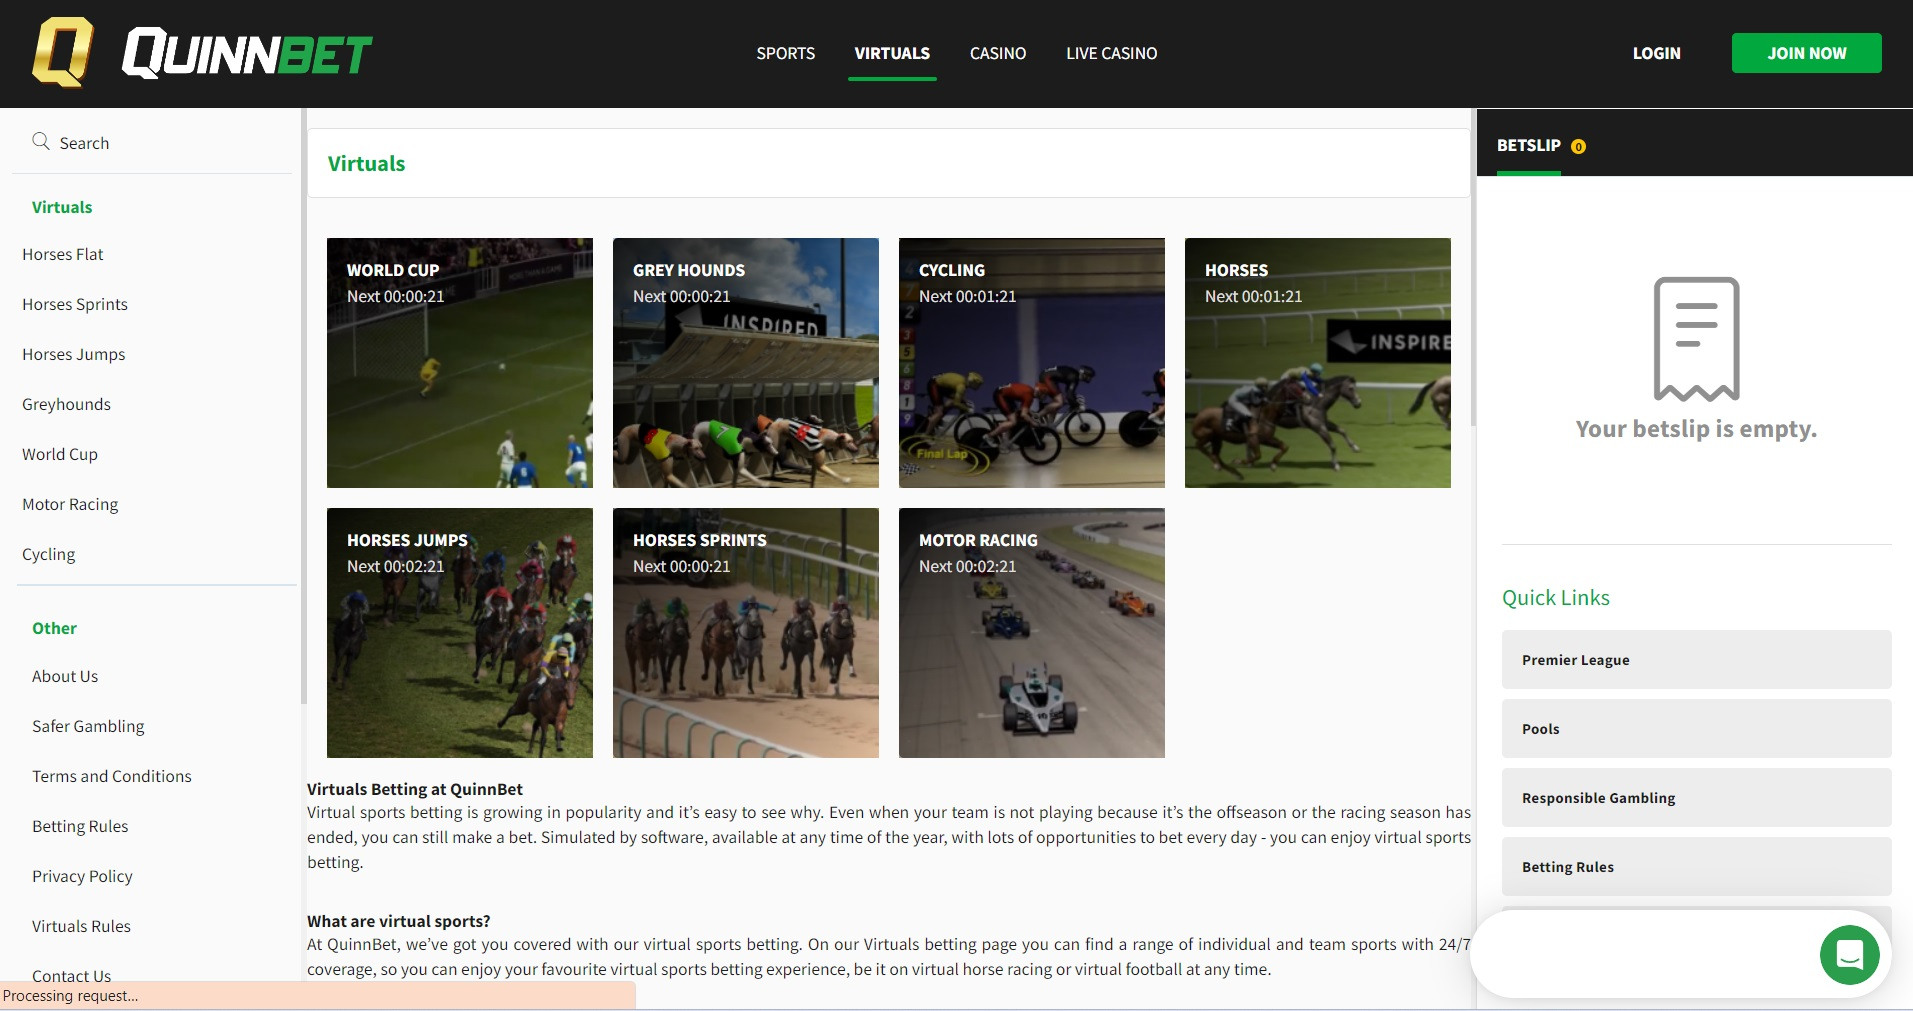Click the search magnifier icon
The height and width of the screenshot is (1011, 1913).
click(x=41, y=141)
